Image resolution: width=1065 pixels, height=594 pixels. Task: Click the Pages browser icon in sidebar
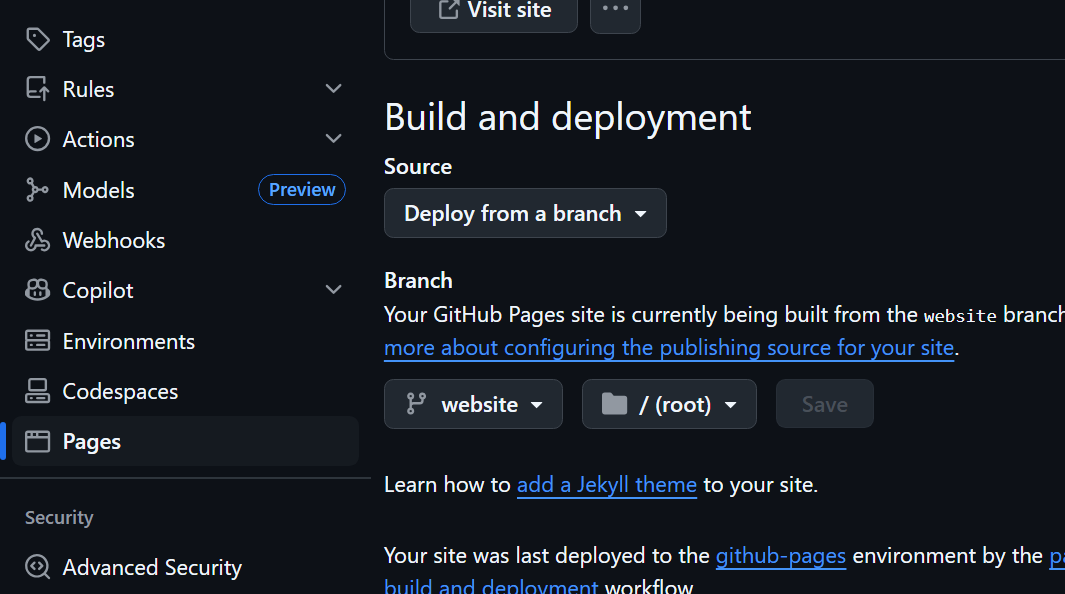tap(37, 441)
